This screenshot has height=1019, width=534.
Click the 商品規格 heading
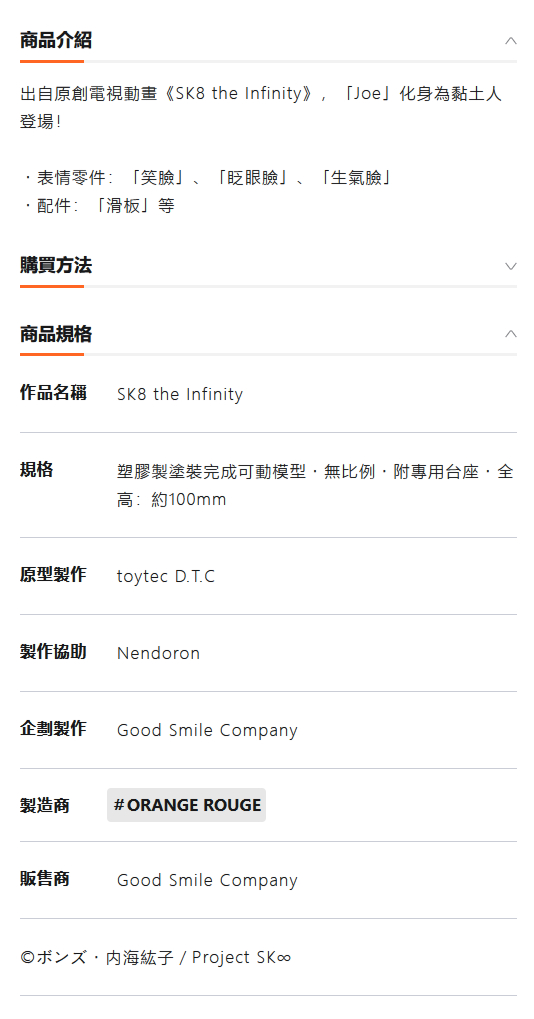(56, 334)
